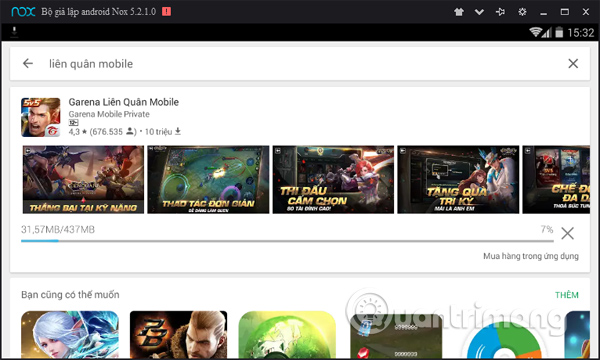Open the suggested green globe app icon
600x360 pixels.
pos(287,335)
